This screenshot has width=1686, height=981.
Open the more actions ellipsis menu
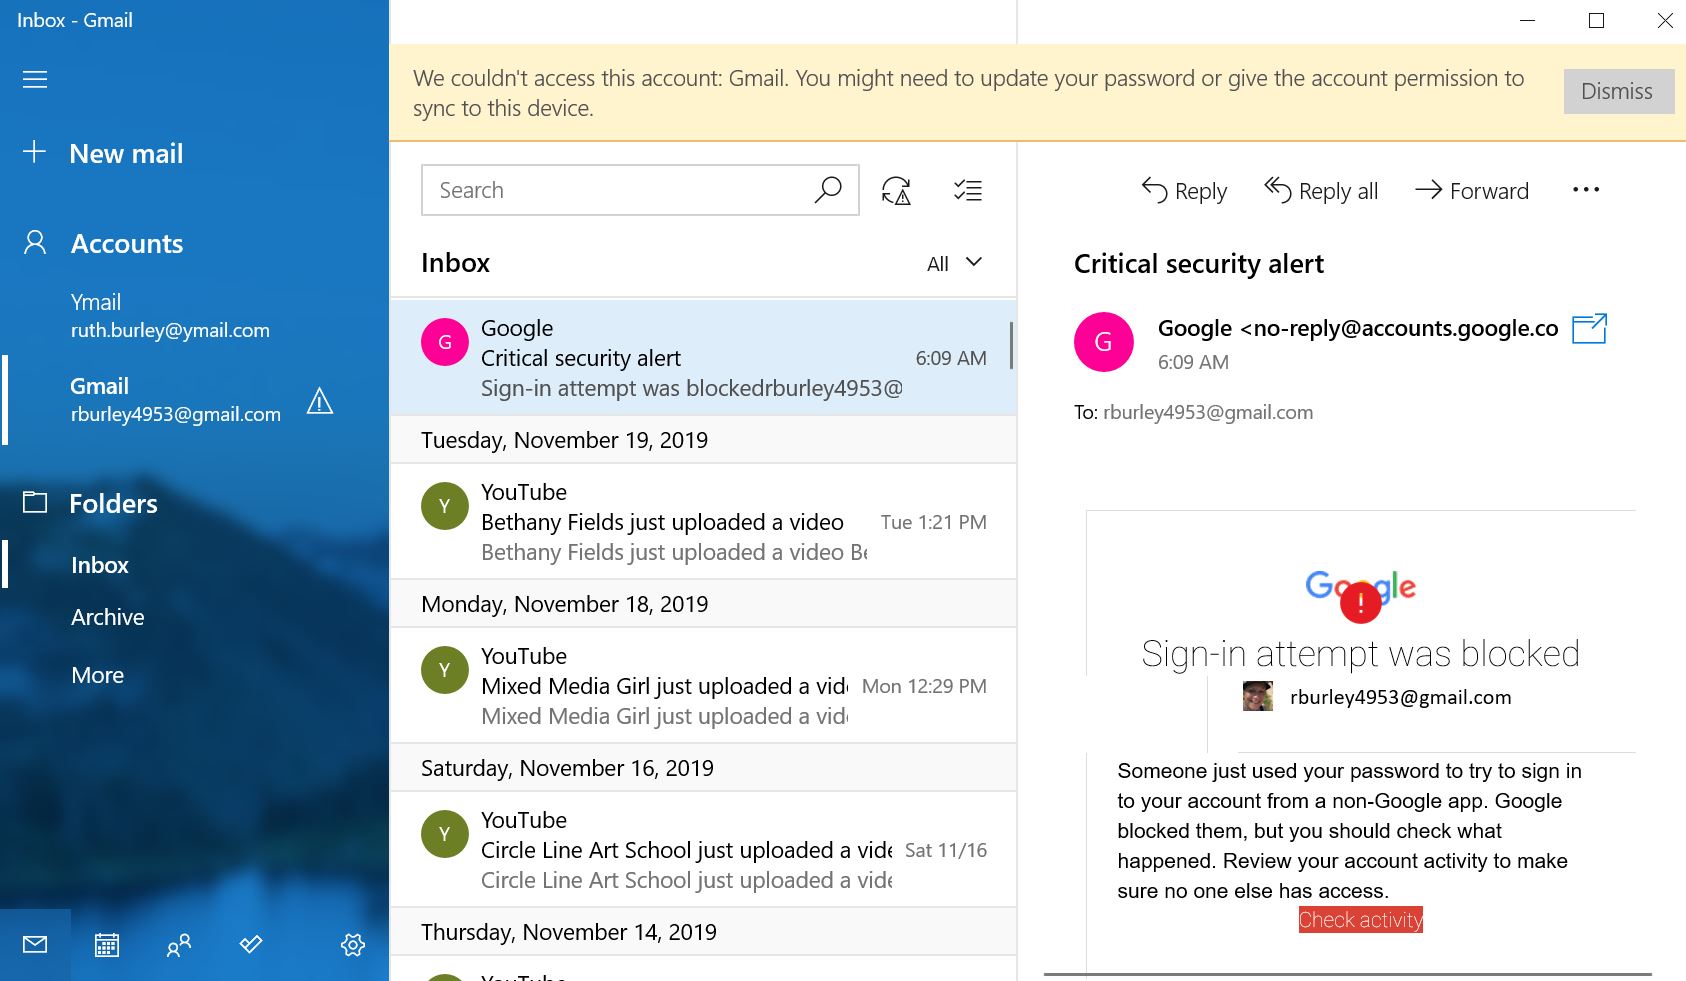1586,190
